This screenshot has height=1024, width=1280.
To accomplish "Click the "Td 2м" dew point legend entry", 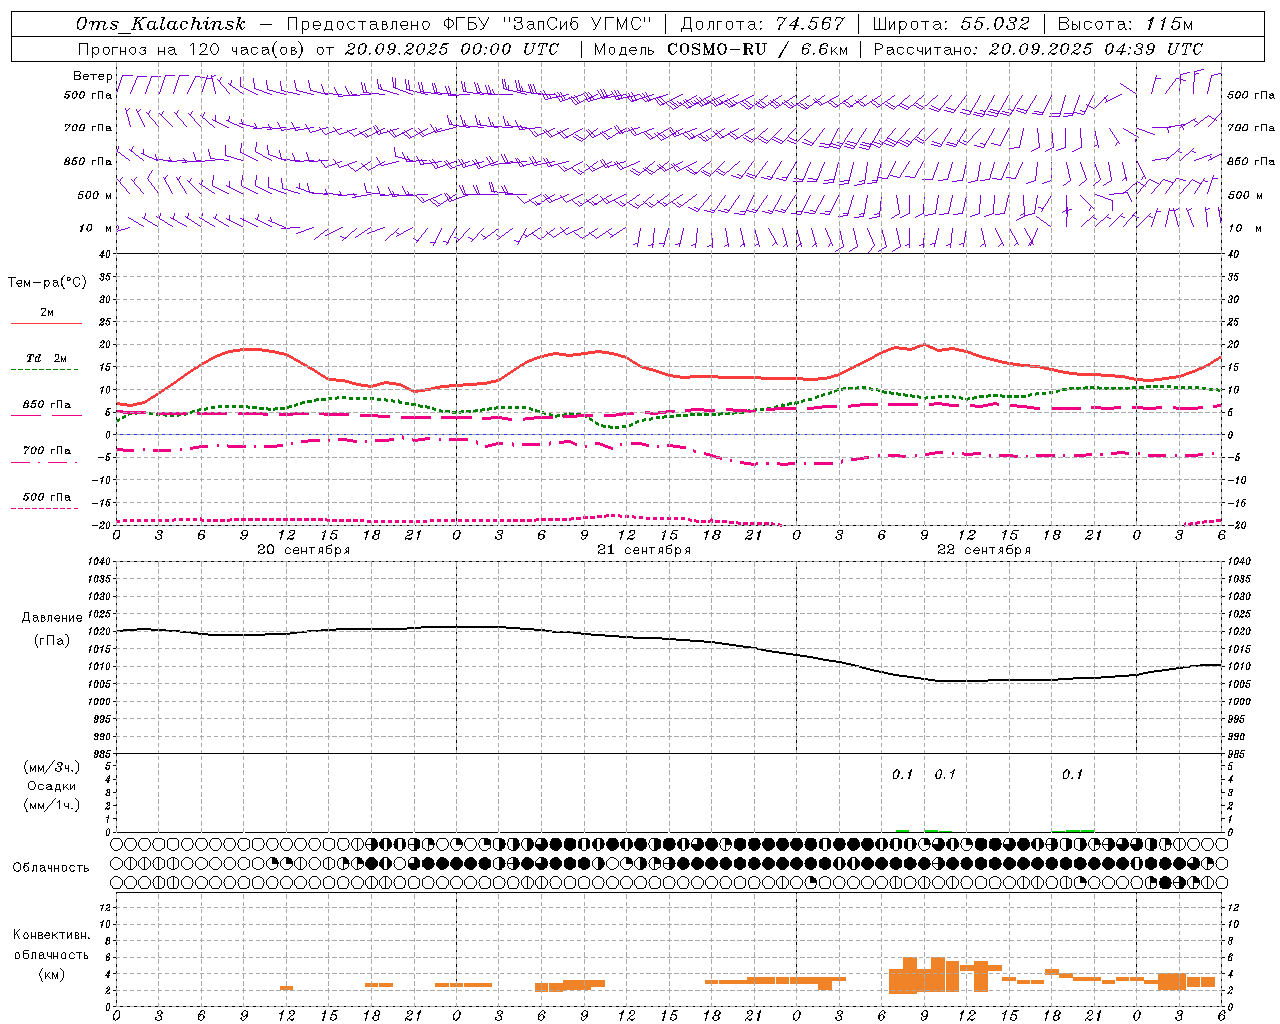I will click(x=46, y=358).
